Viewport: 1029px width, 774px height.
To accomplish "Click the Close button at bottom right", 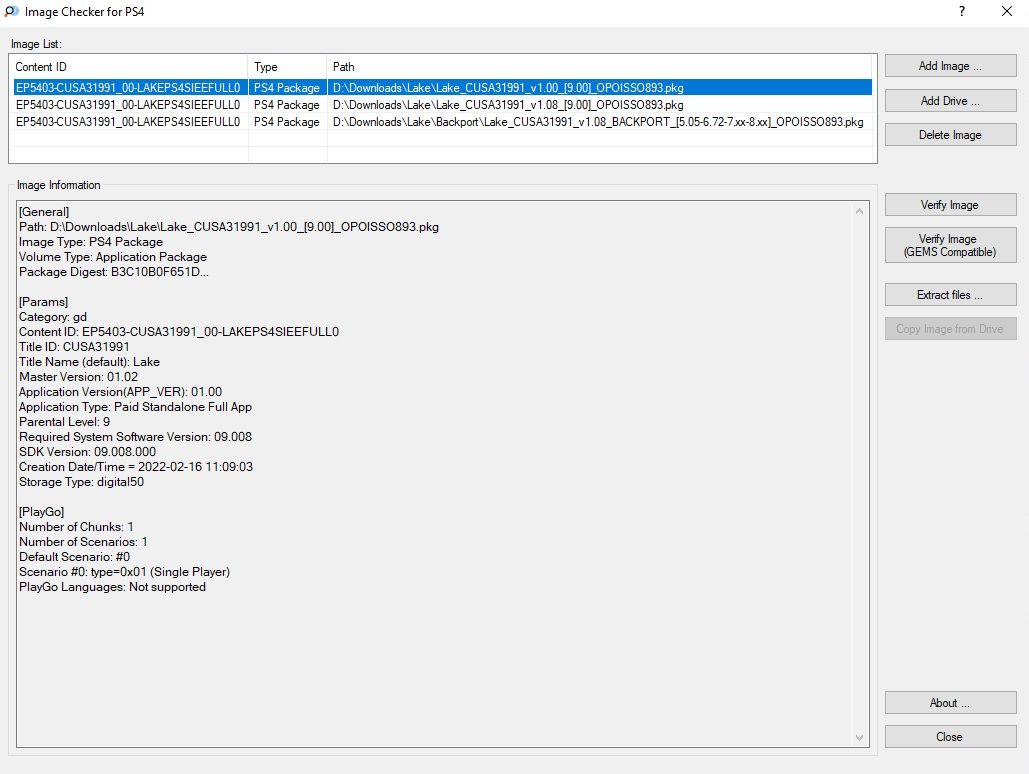I will [950, 737].
